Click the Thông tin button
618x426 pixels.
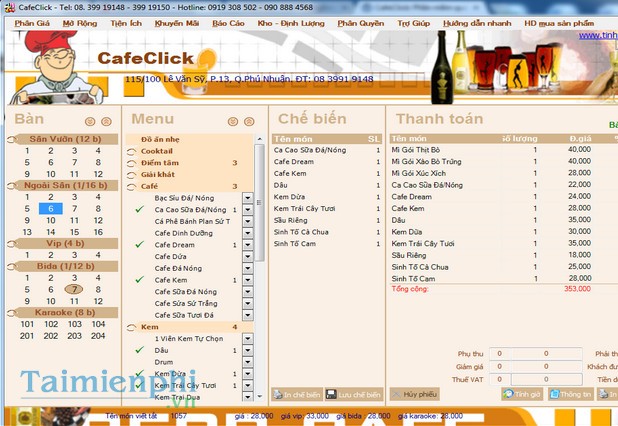click(x=571, y=394)
